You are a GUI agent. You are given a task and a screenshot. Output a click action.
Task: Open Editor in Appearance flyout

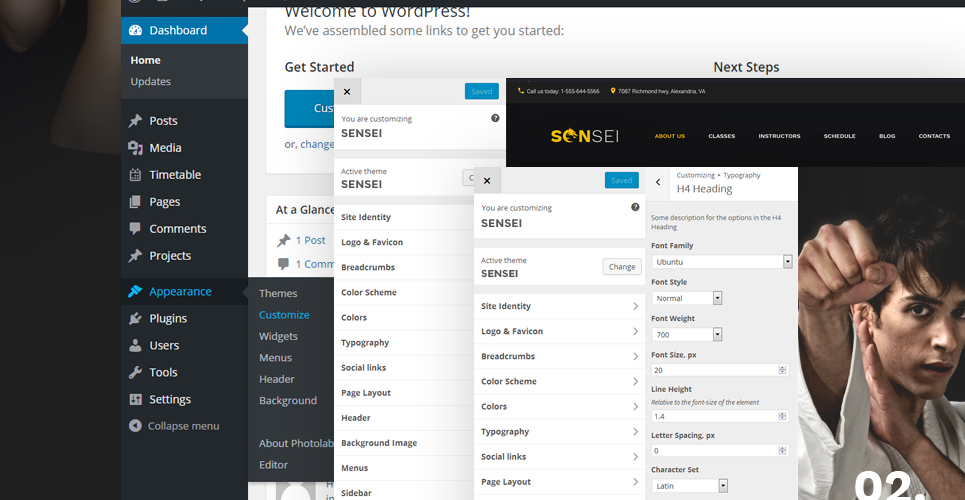coord(273,465)
